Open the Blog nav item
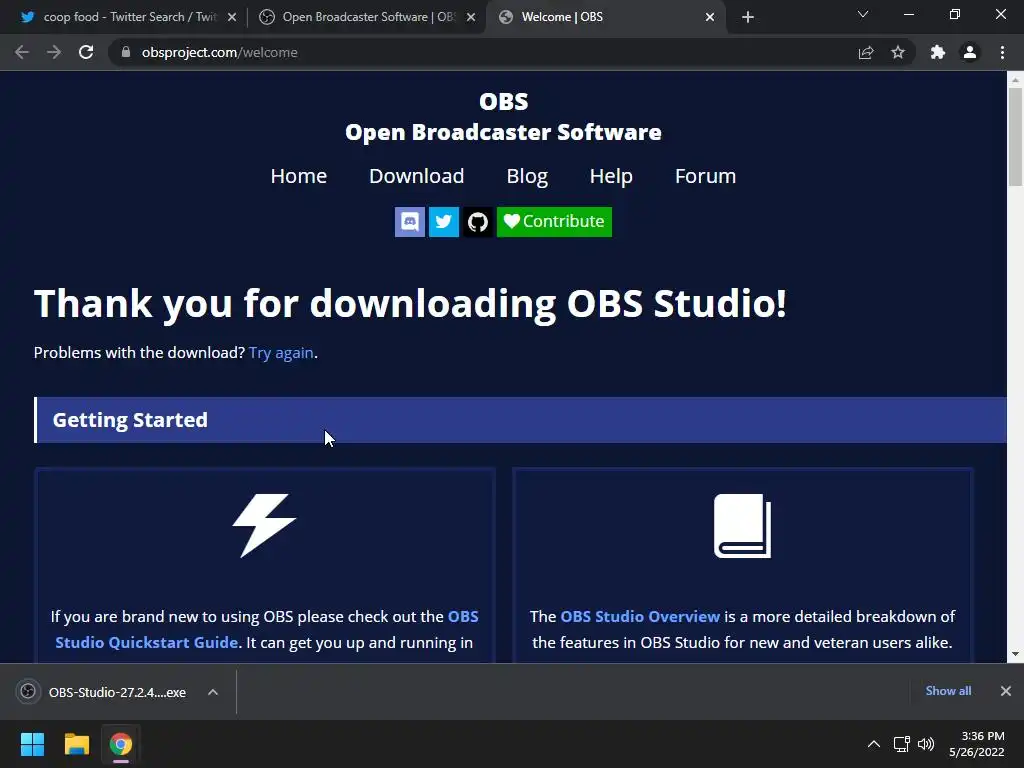The width and height of the screenshot is (1024, 768). point(527,176)
